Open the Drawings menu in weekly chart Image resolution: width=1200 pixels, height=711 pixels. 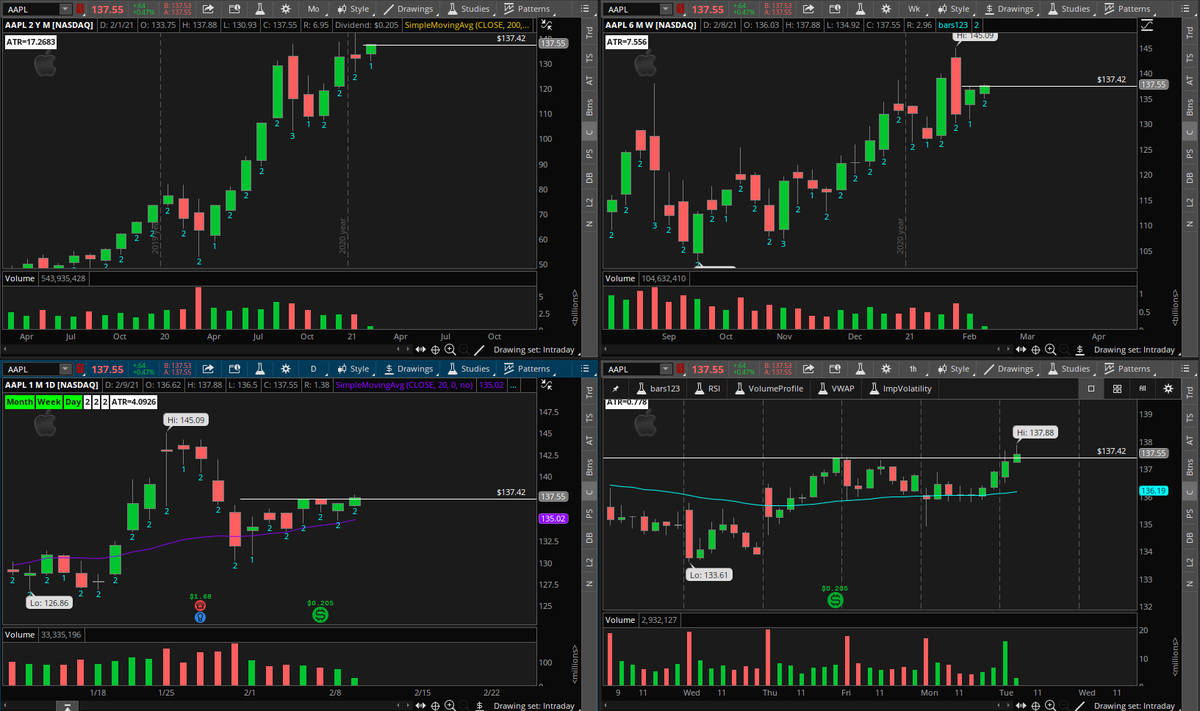[x=1009, y=9]
